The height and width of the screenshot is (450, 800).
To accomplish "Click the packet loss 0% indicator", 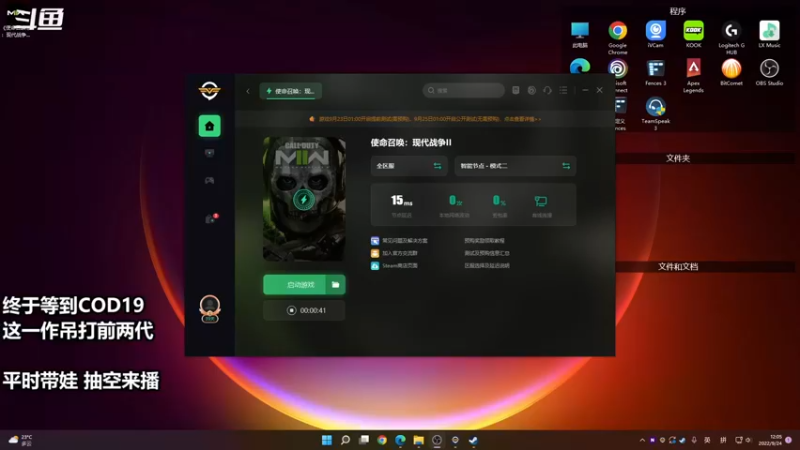I will pyautogui.click(x=499, y=201).
